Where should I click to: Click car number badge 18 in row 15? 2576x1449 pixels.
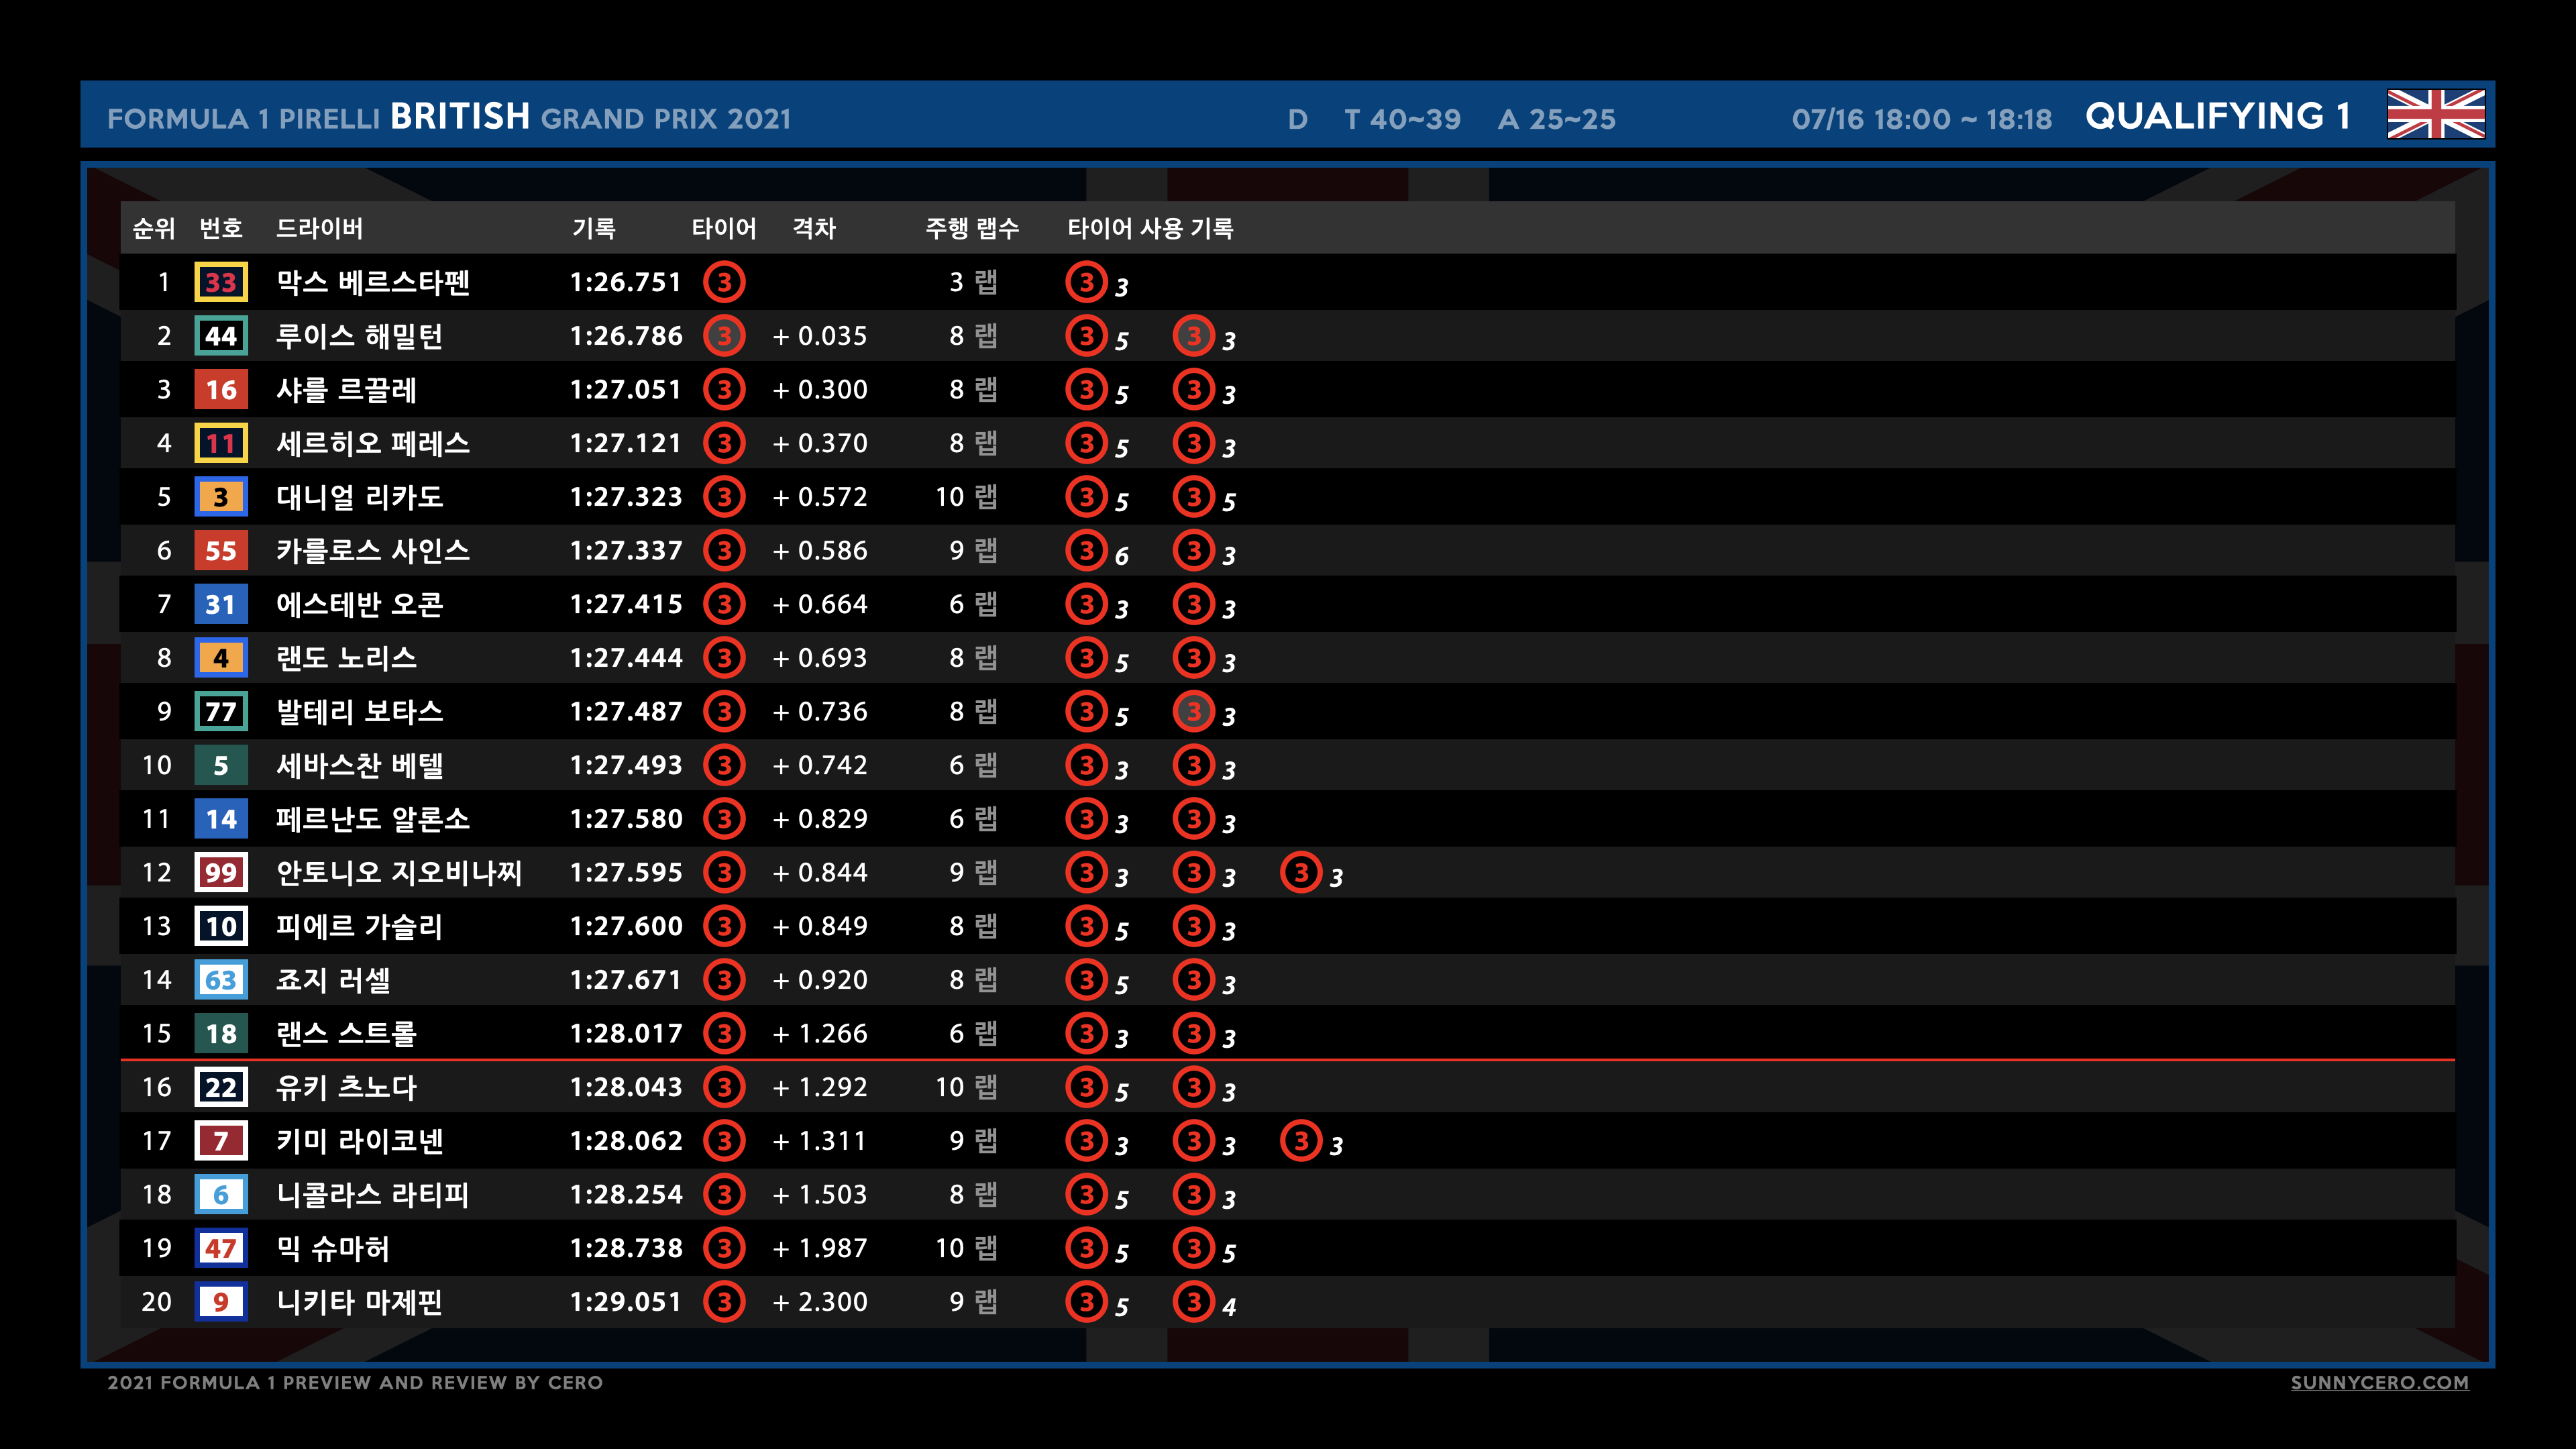pos(221,1034)
